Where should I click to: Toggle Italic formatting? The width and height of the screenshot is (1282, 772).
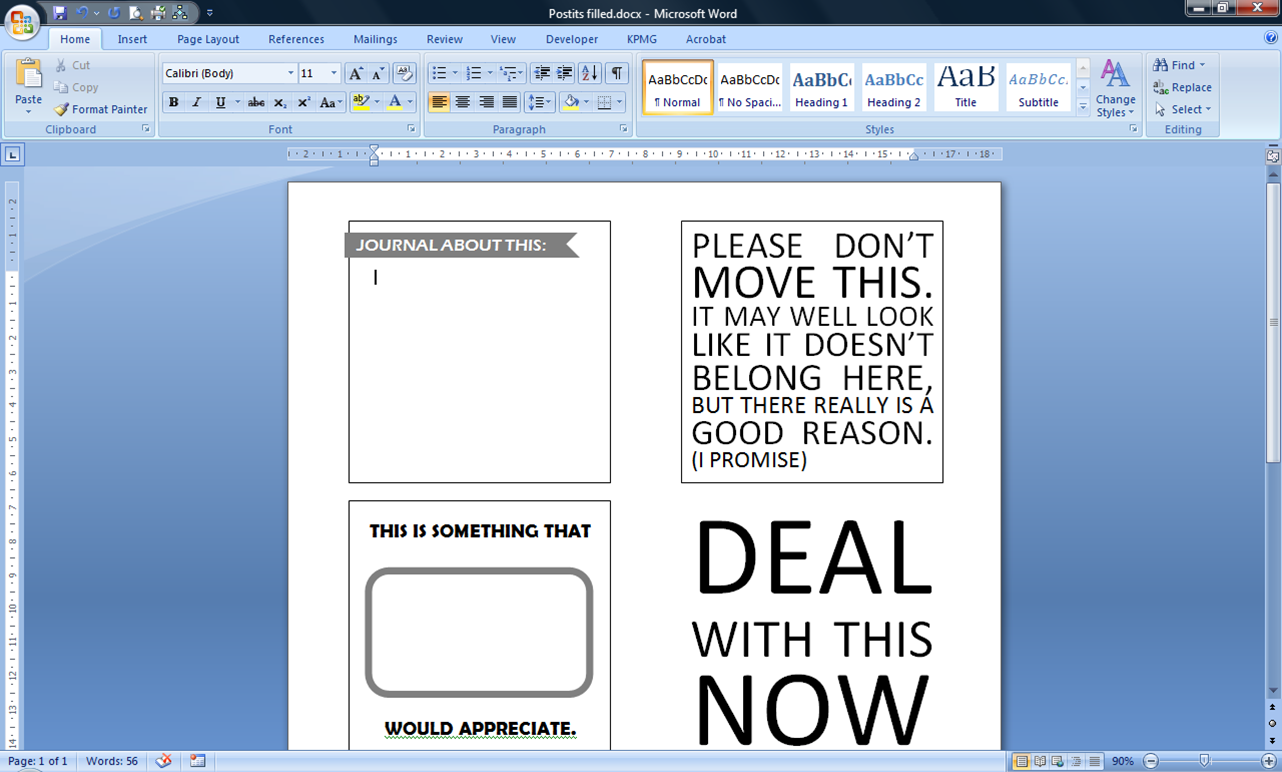pyautogui.click(x=196, y=102)
